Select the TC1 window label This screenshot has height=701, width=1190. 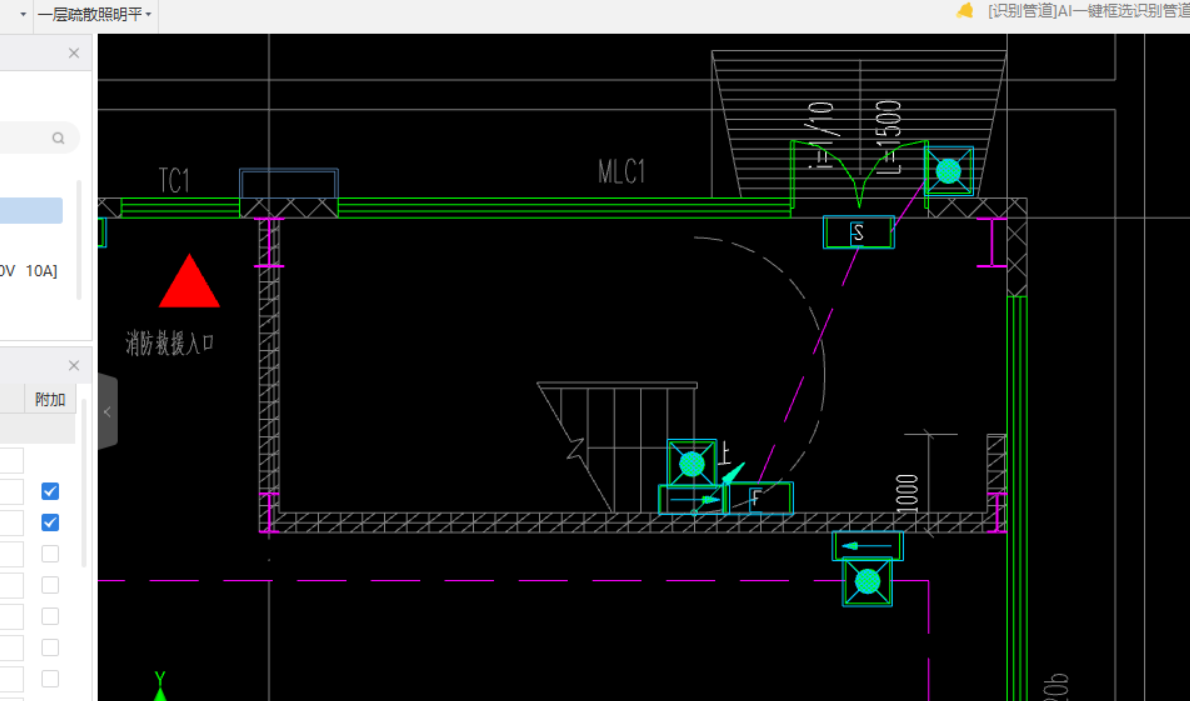pos(174,181)
